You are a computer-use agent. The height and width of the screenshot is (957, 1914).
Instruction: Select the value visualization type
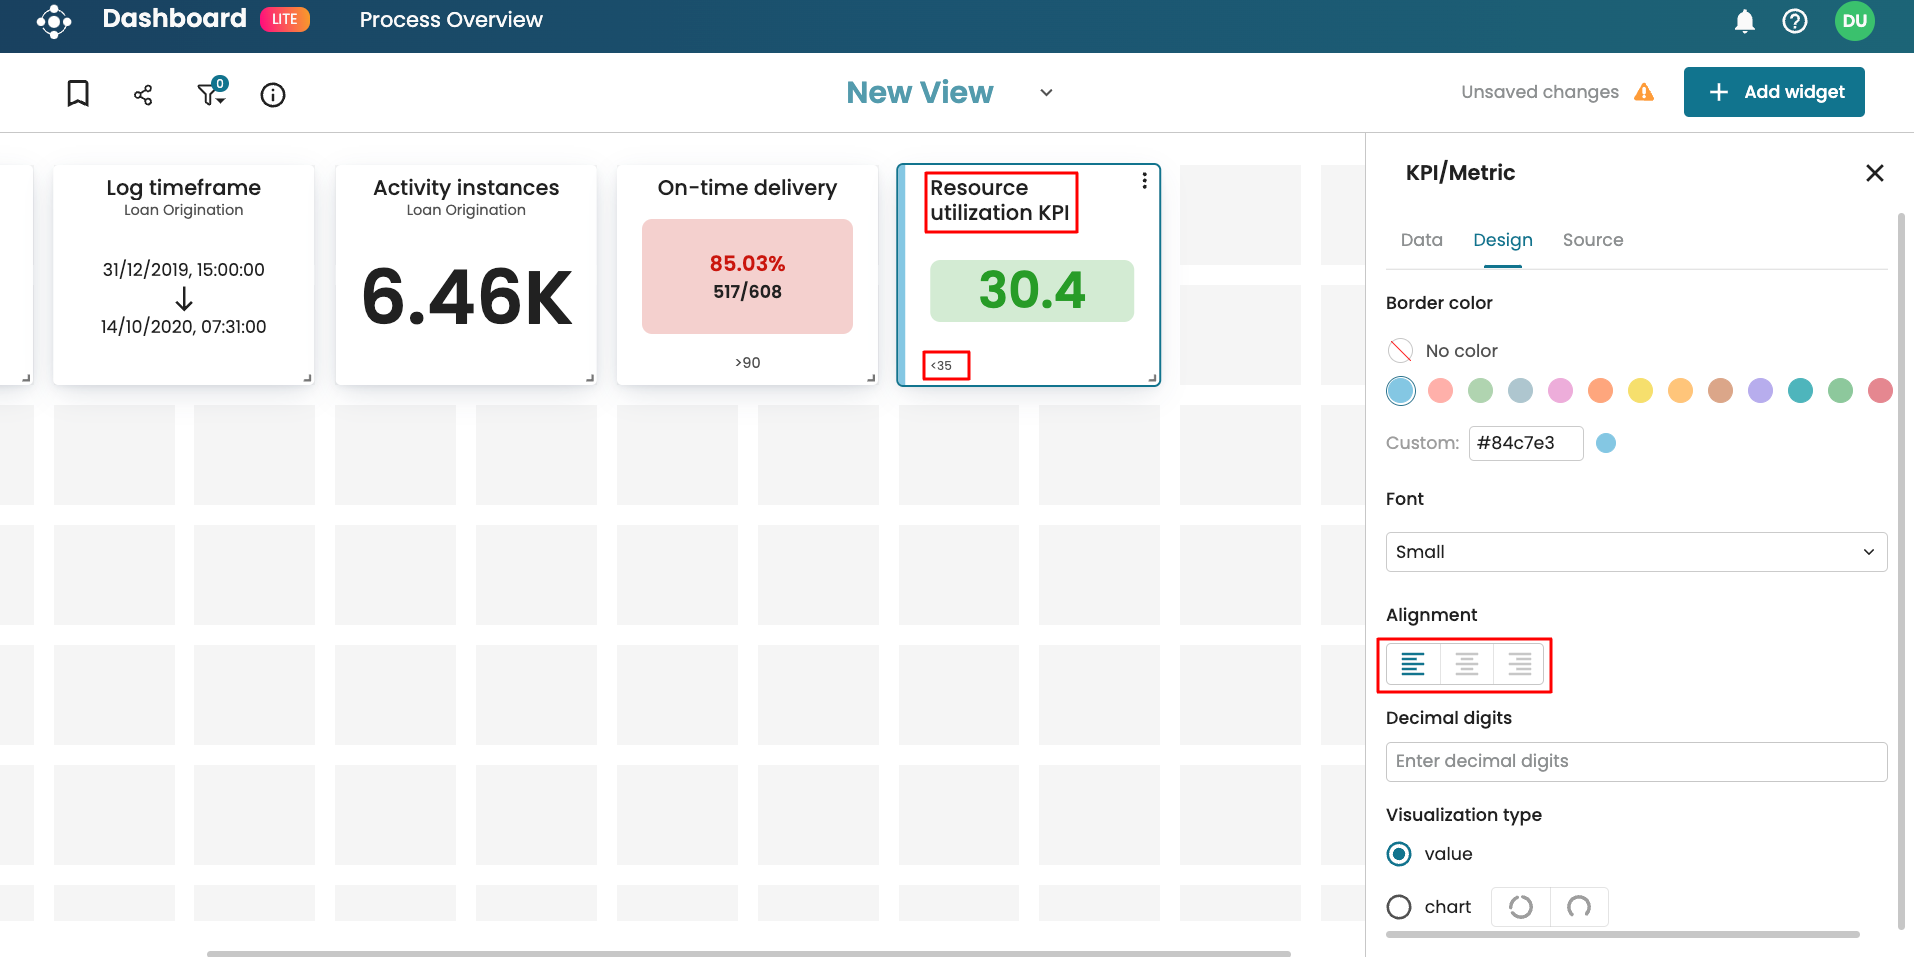point(1399,854)
